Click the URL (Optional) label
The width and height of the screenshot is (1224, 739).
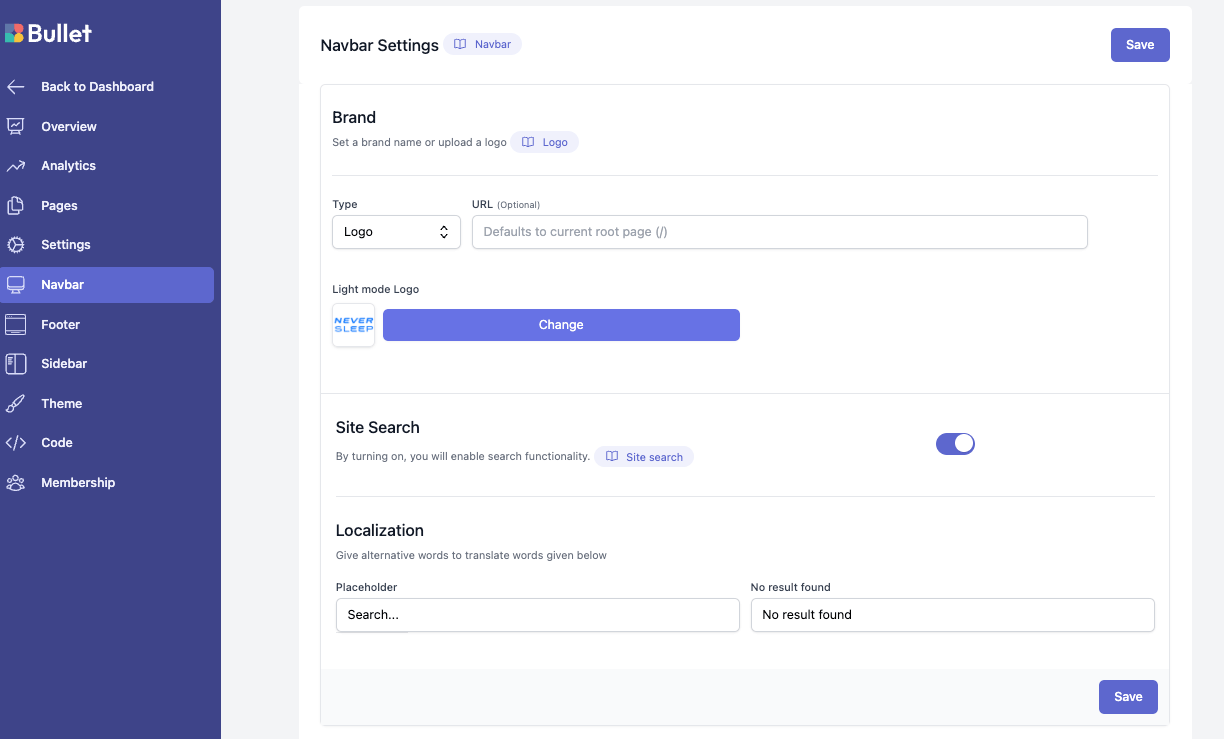click(x=506, y=204)
